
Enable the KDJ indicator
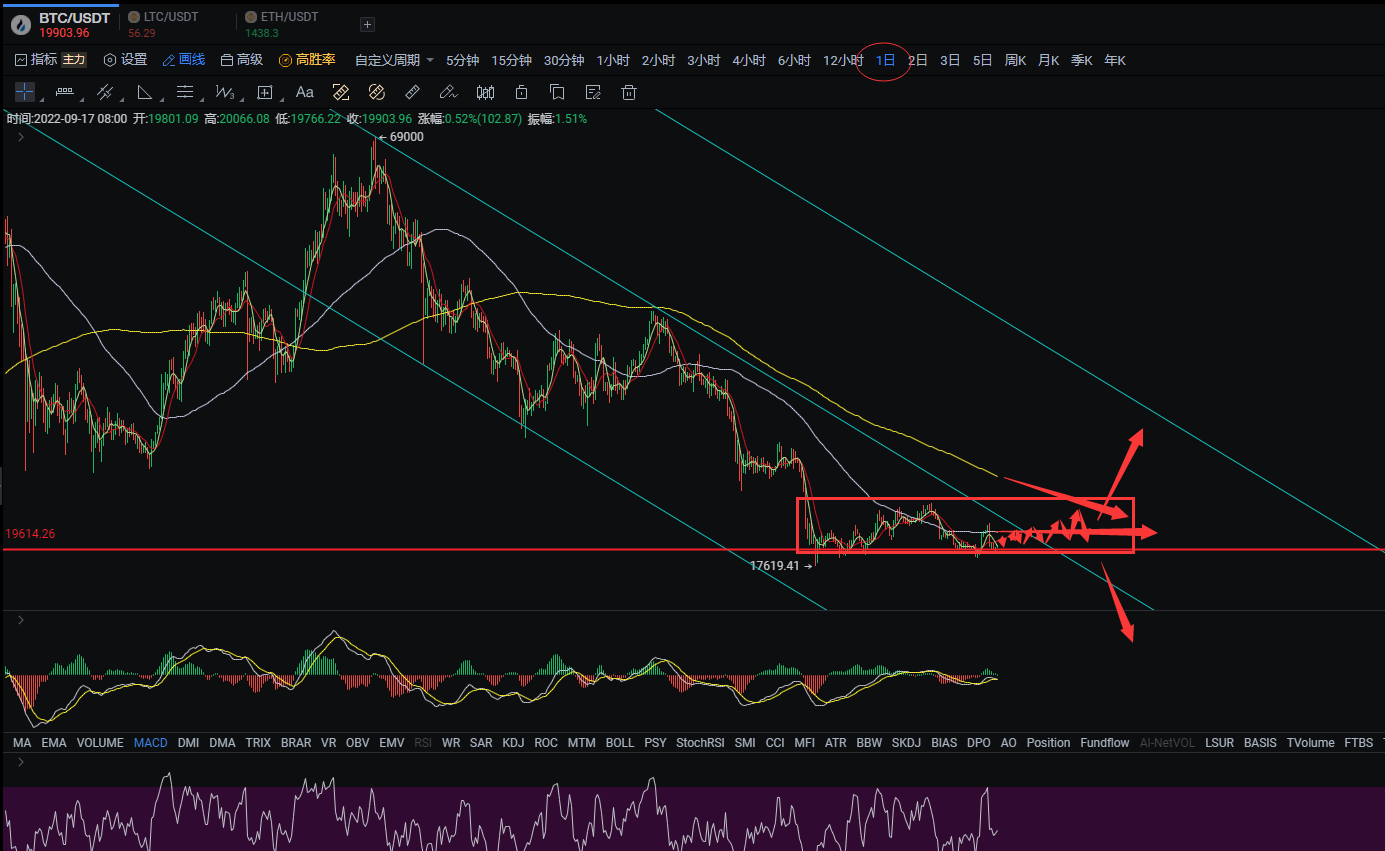click(x=513, y=743)
